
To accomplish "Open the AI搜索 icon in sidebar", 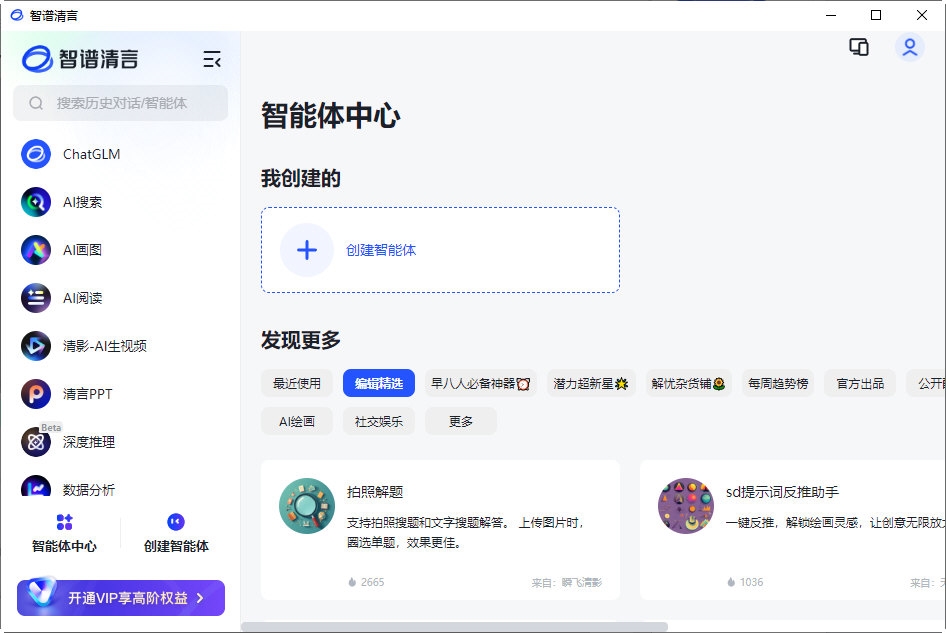I will 36,202.
